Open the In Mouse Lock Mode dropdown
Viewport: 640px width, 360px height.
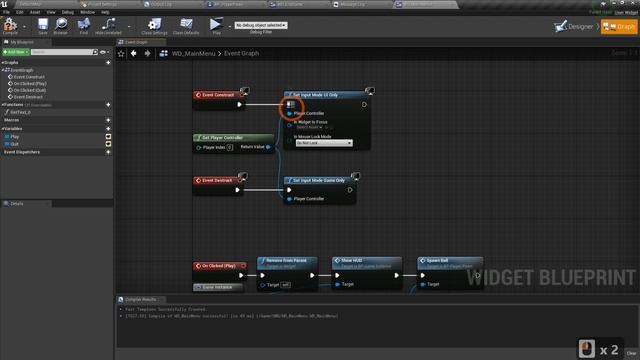pyautogui.click(x=324, y=143)
